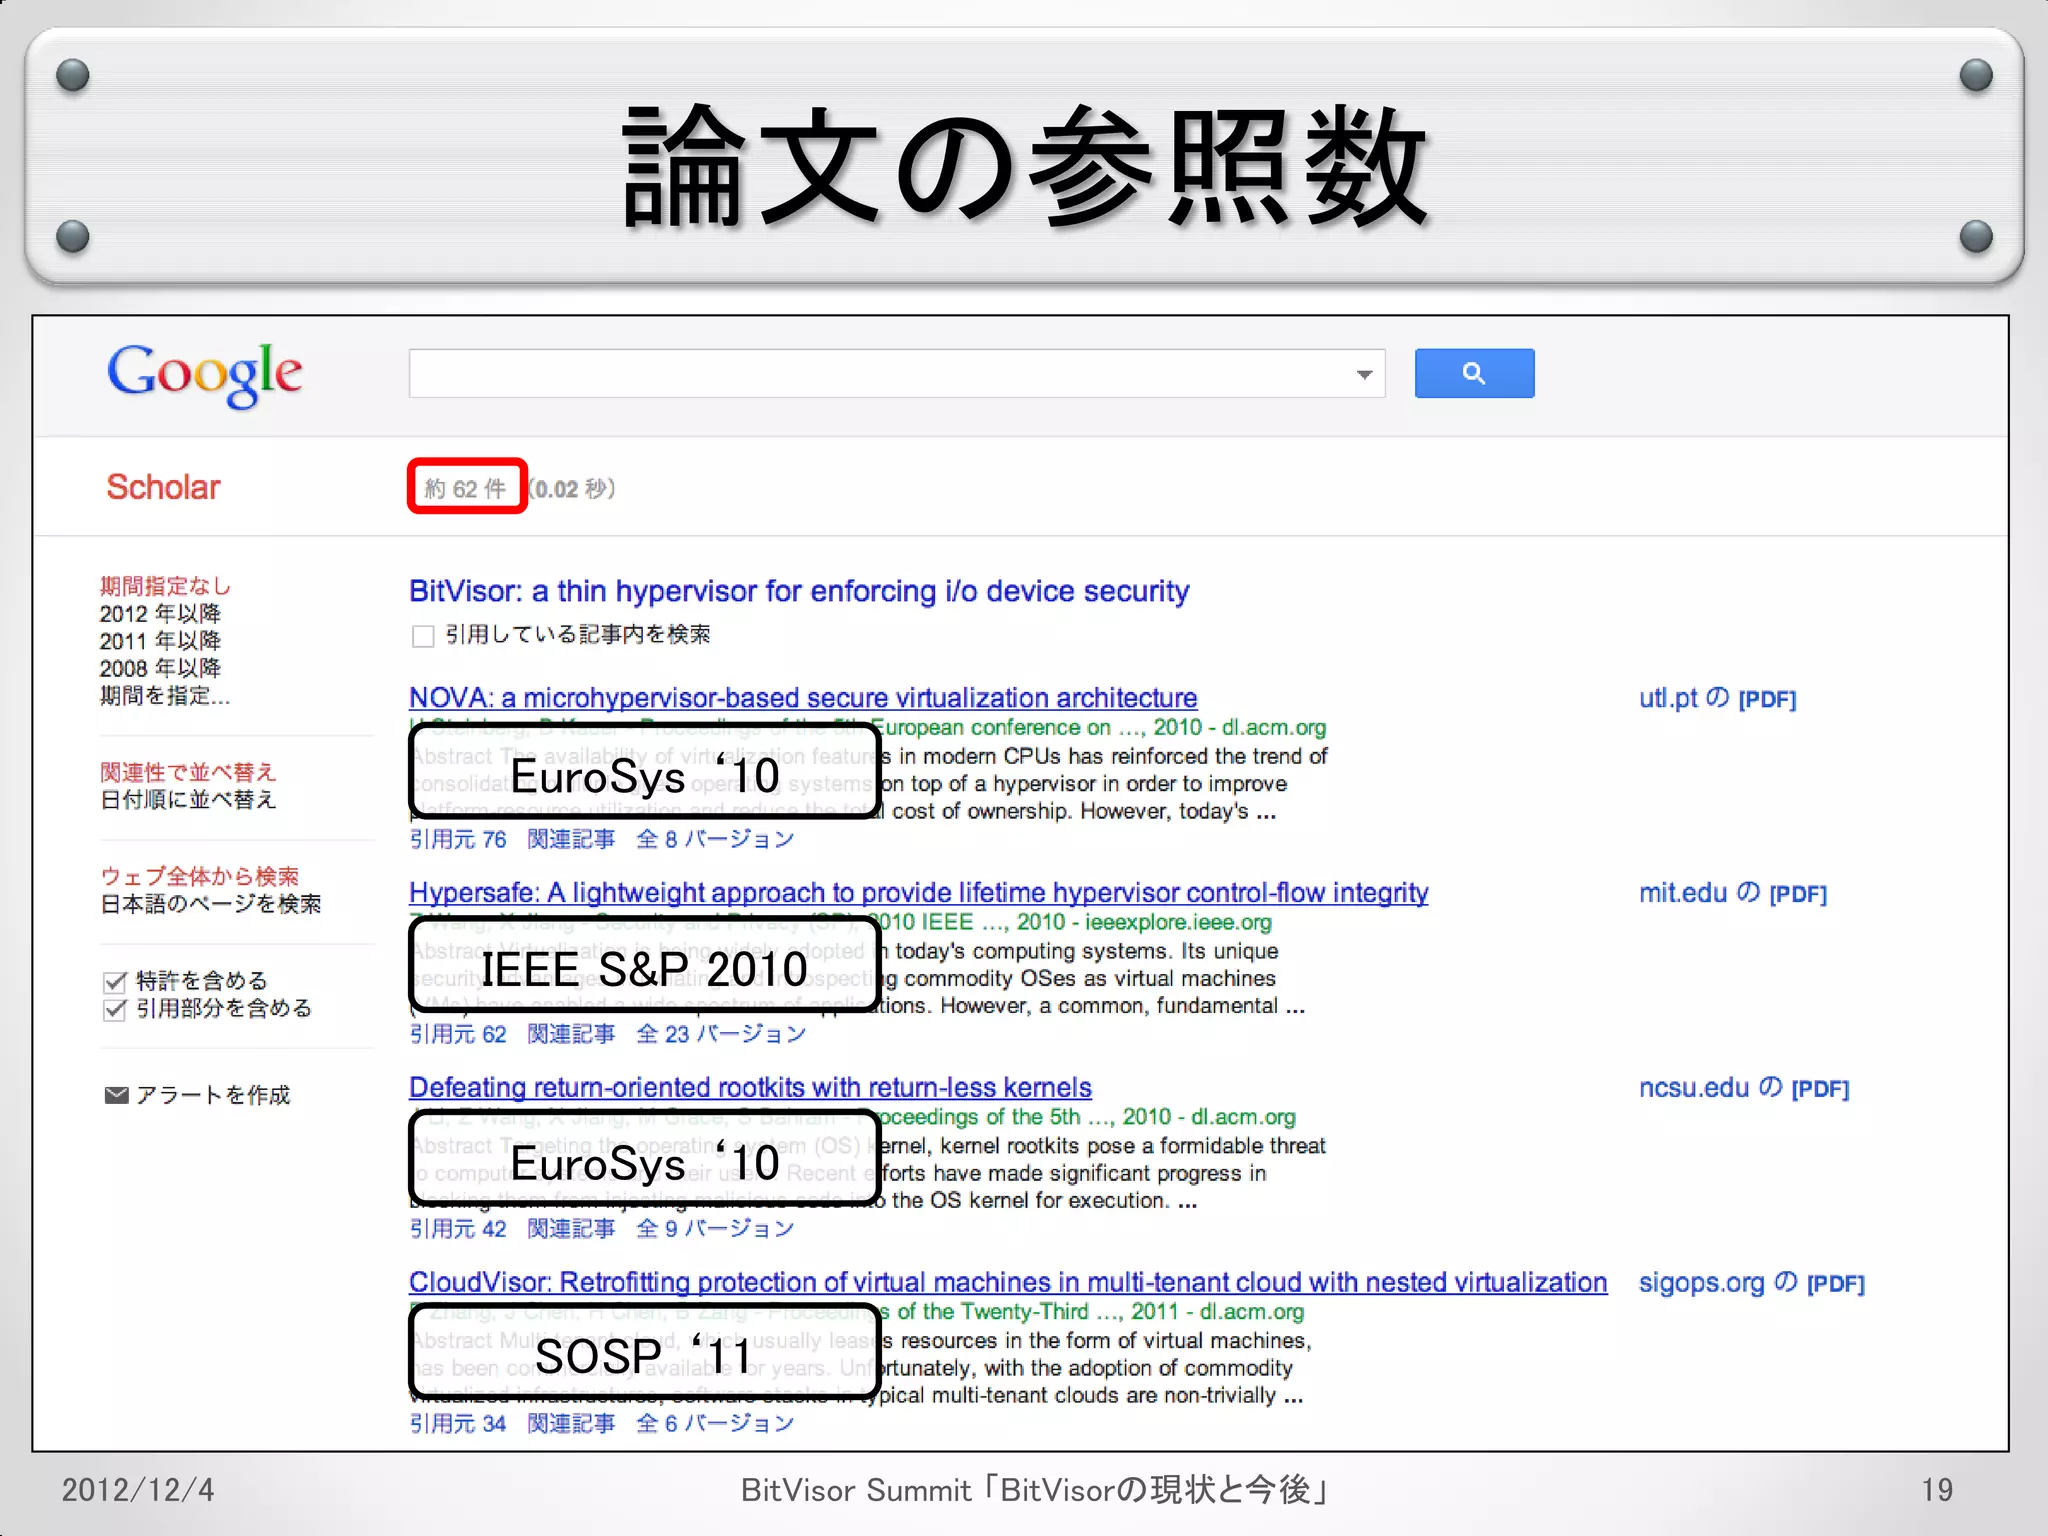Sort by date 日付順に並べ替え
This screenshot has width=2048, height=1536.
[x=188, y=799]
